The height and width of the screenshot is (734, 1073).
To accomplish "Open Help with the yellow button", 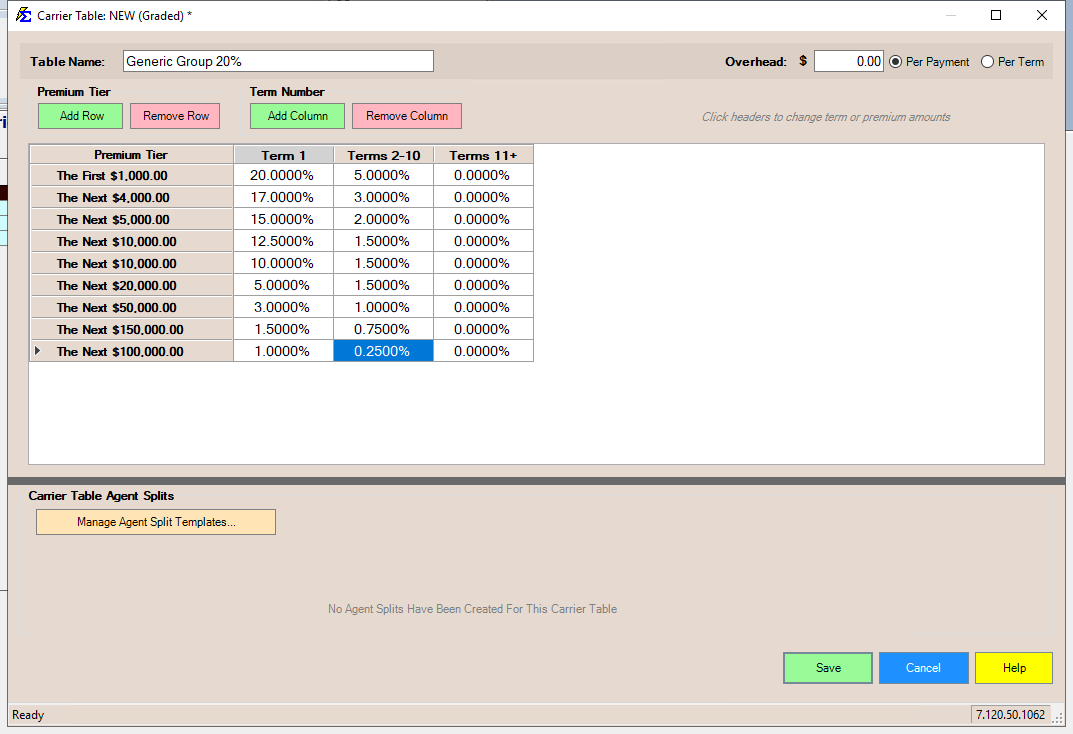I will coord(1013,668).
